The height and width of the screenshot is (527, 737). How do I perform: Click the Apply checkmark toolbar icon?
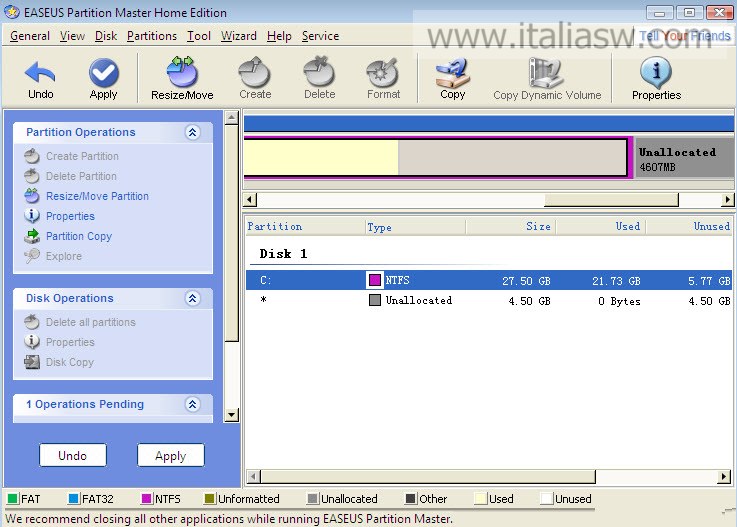click(x=103, y=78)
